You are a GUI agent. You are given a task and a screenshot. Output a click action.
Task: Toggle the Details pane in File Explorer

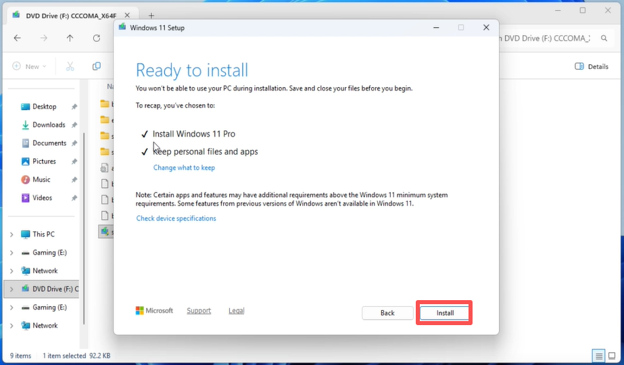pyautogui.click(x=591, y=66)
